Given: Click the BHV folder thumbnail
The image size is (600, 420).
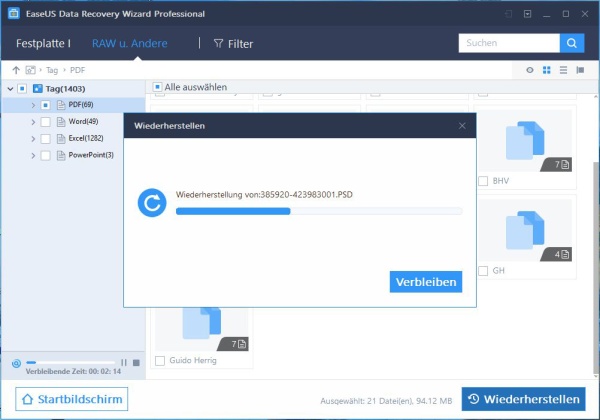Looking at the screenshot, I should point(525,140).
